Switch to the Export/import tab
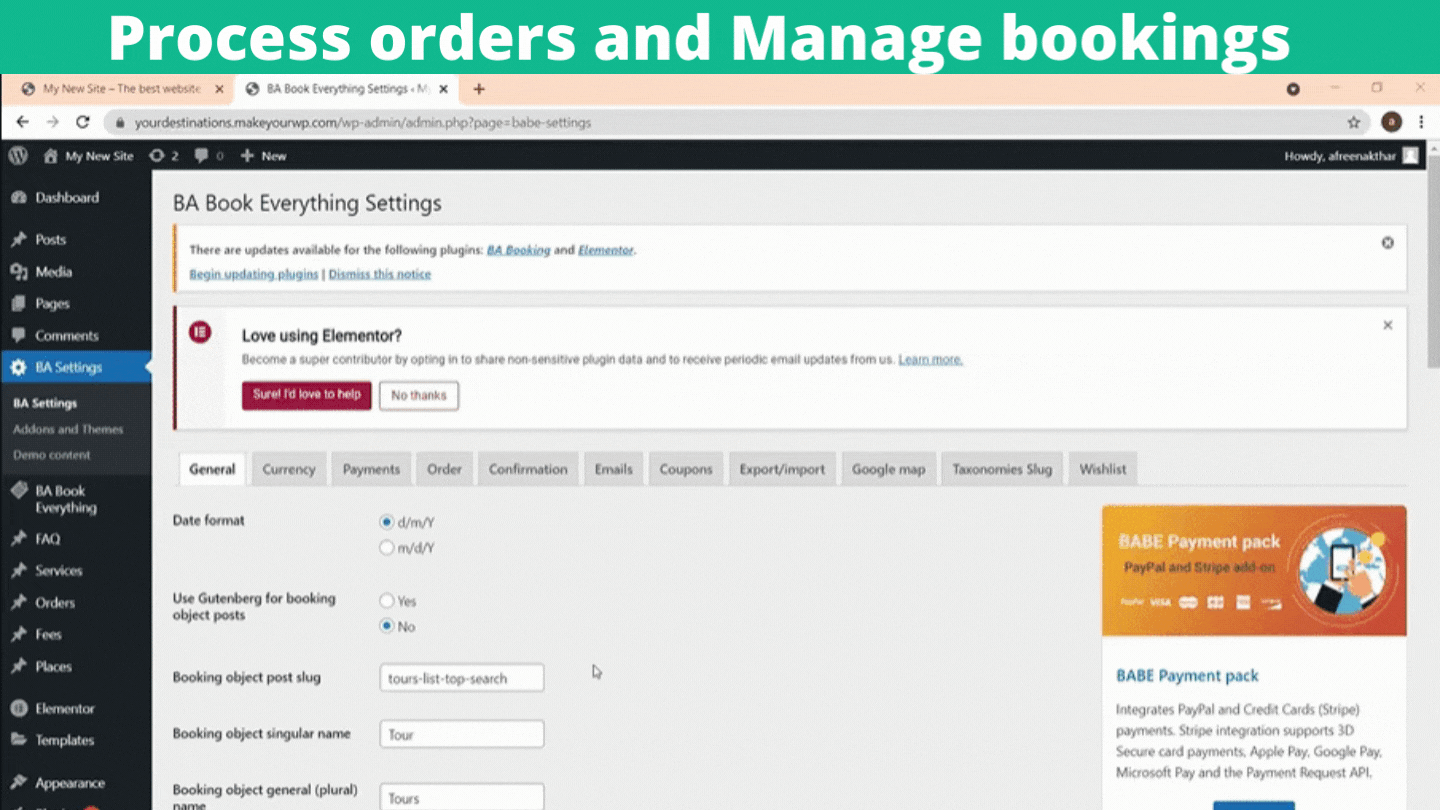 click(782, 469)
